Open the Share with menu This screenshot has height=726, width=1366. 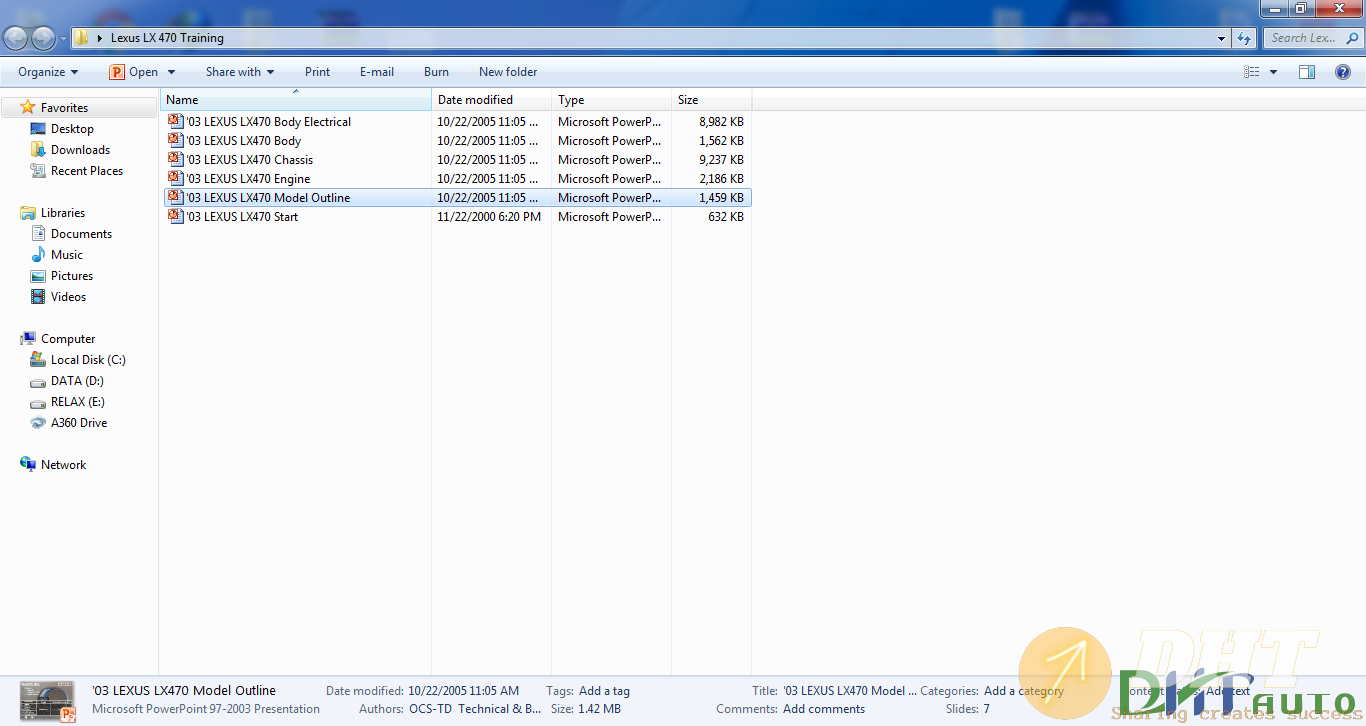tap(240, 72)
